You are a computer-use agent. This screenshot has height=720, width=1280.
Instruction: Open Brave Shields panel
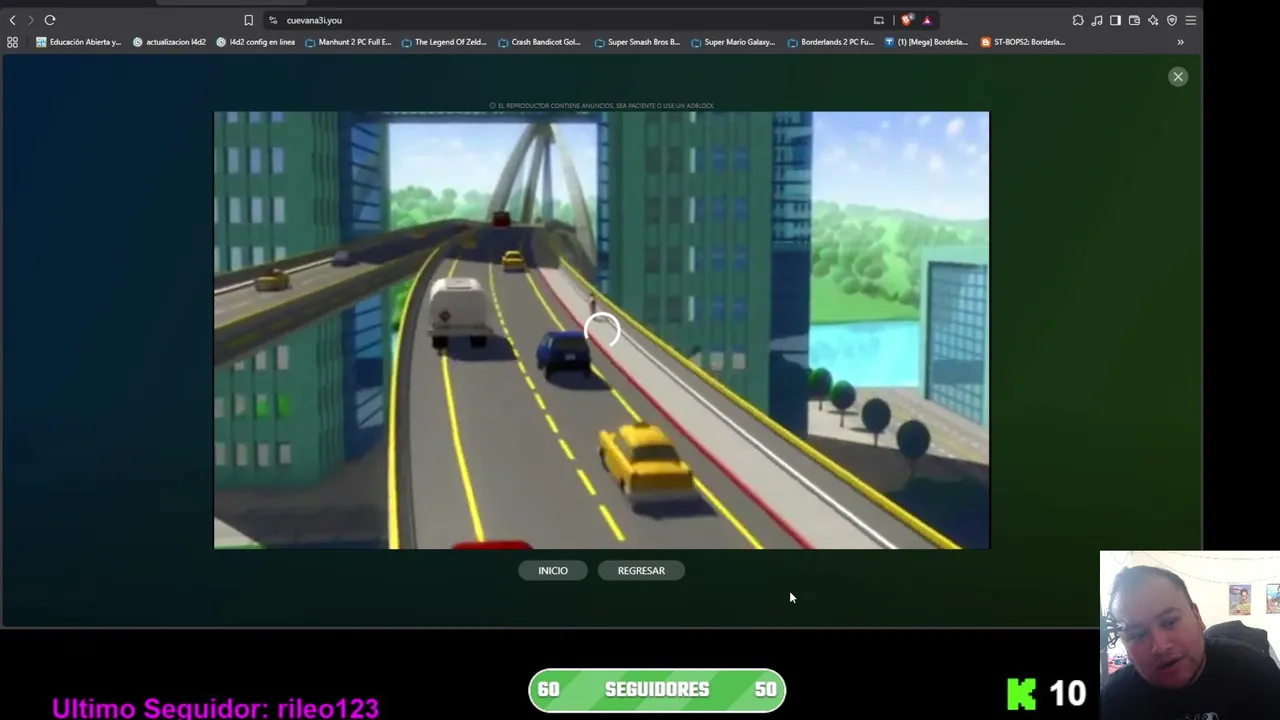pyautogui.click(x=907, y=20)
